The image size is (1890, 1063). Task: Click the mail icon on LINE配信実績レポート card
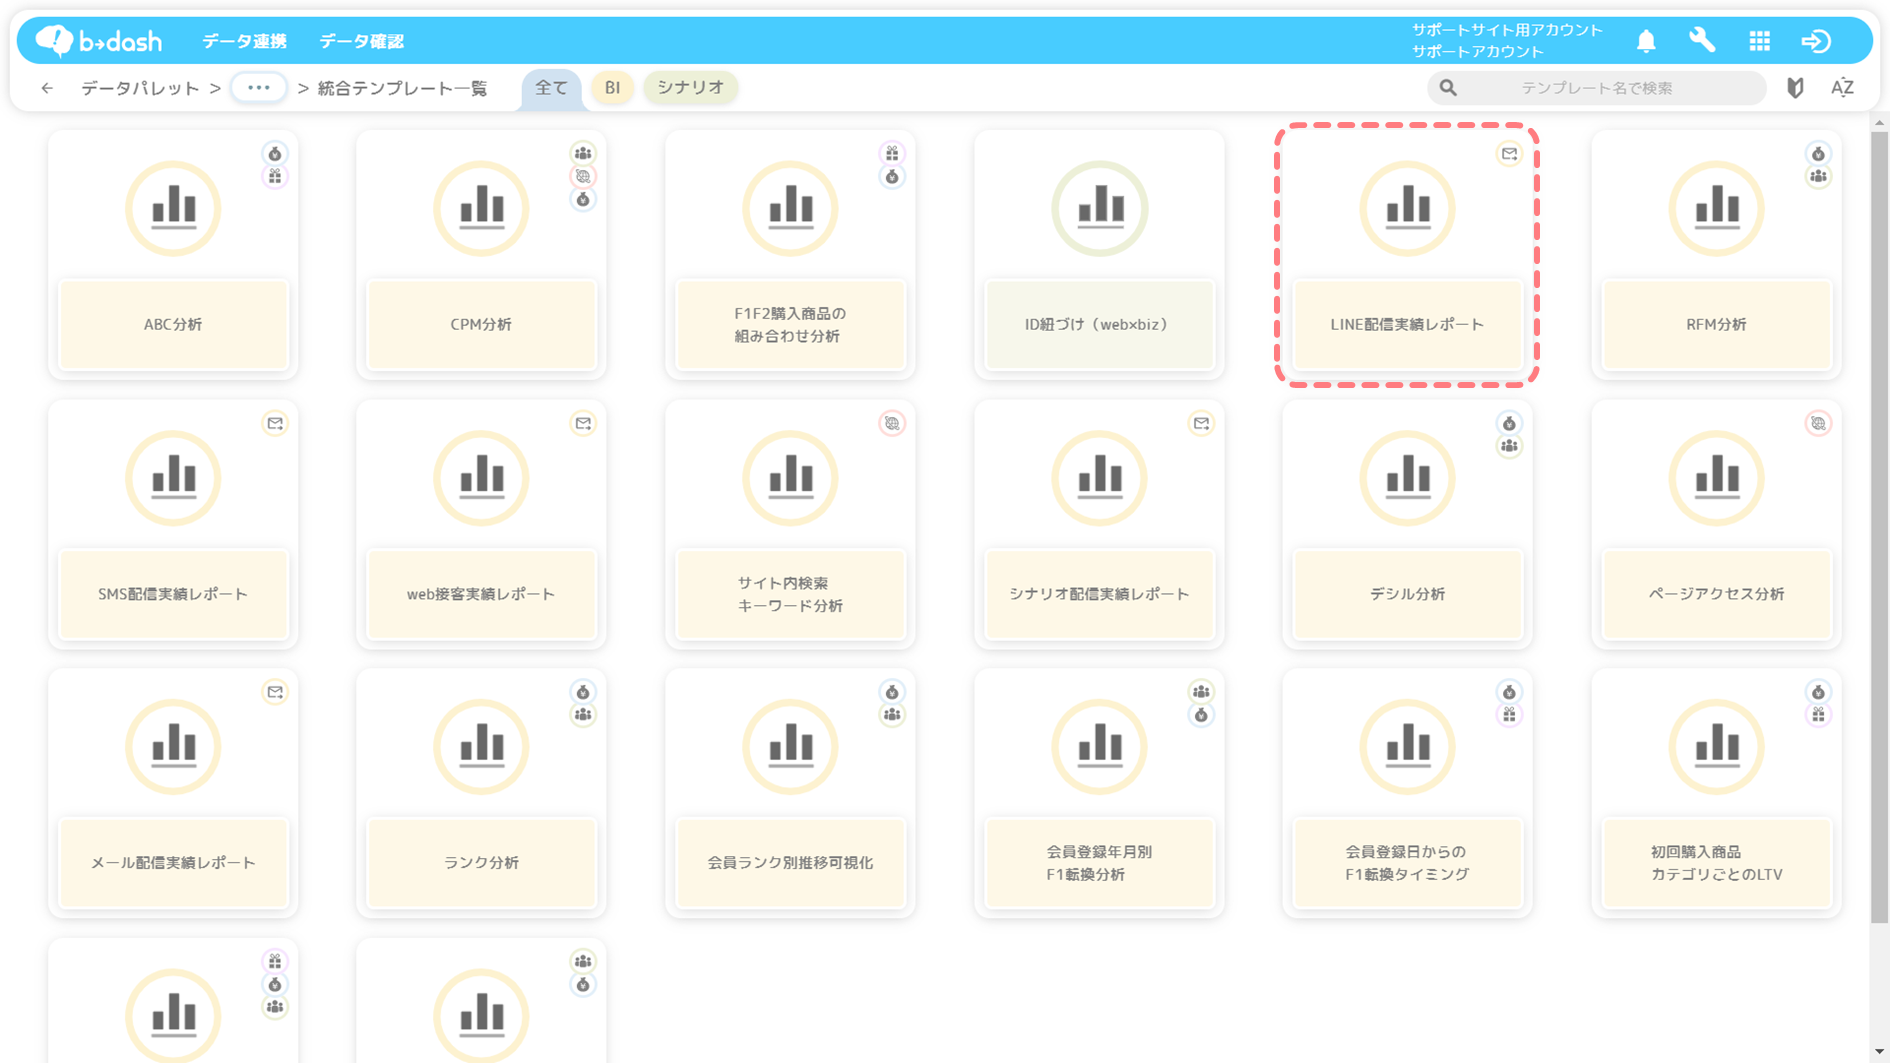tap(1509, 154)
